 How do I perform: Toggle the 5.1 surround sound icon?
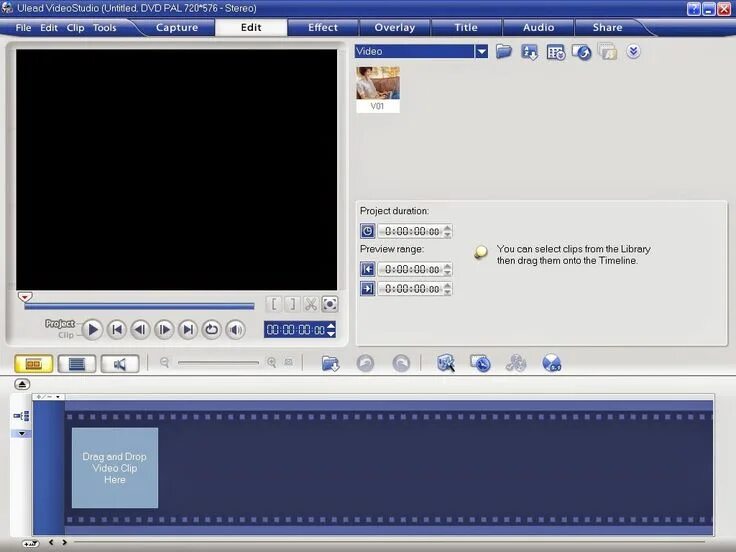click(x=552, y=363)
